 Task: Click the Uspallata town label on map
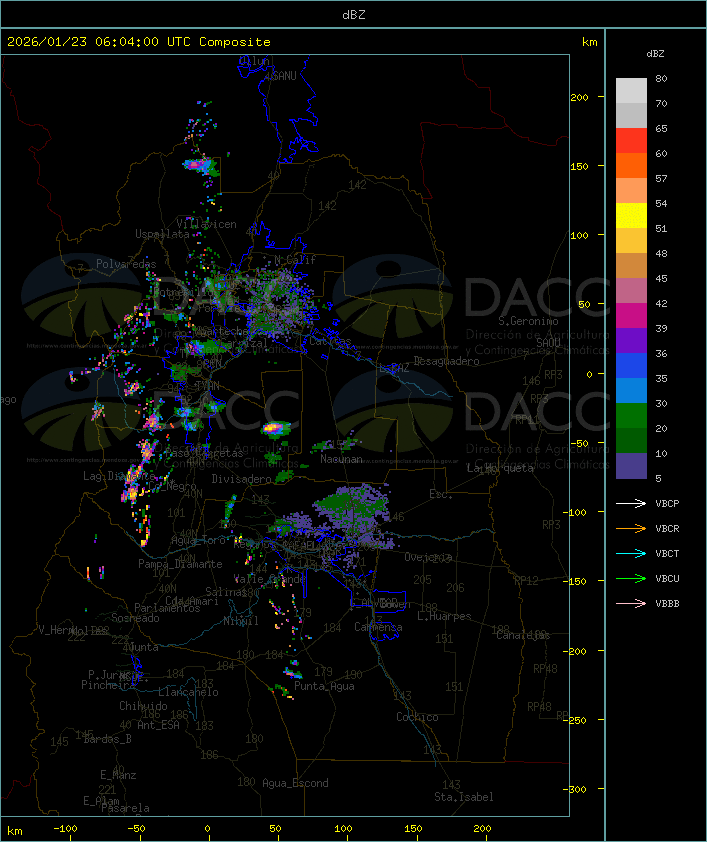(x=162, y=233)
